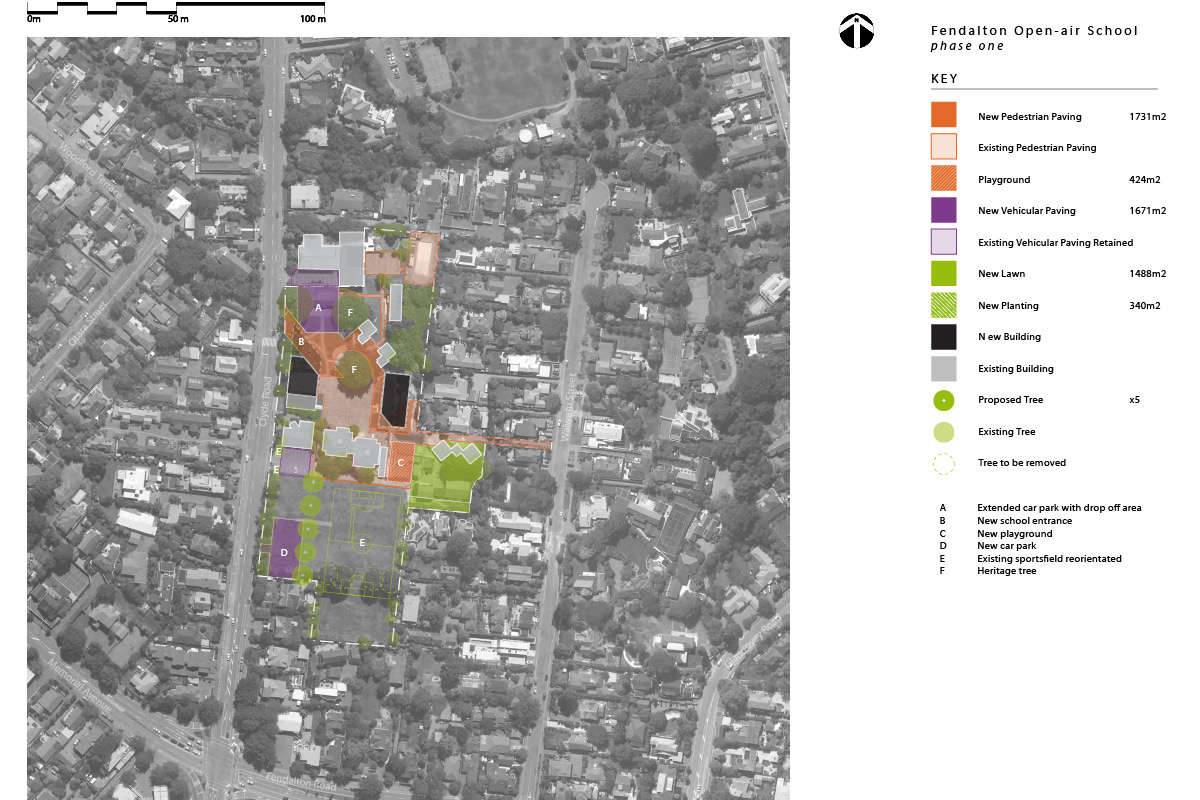The width and height of the screenshot is (1200, 800).
Task: Click the north arrow compass symbol
Action: 856,32
